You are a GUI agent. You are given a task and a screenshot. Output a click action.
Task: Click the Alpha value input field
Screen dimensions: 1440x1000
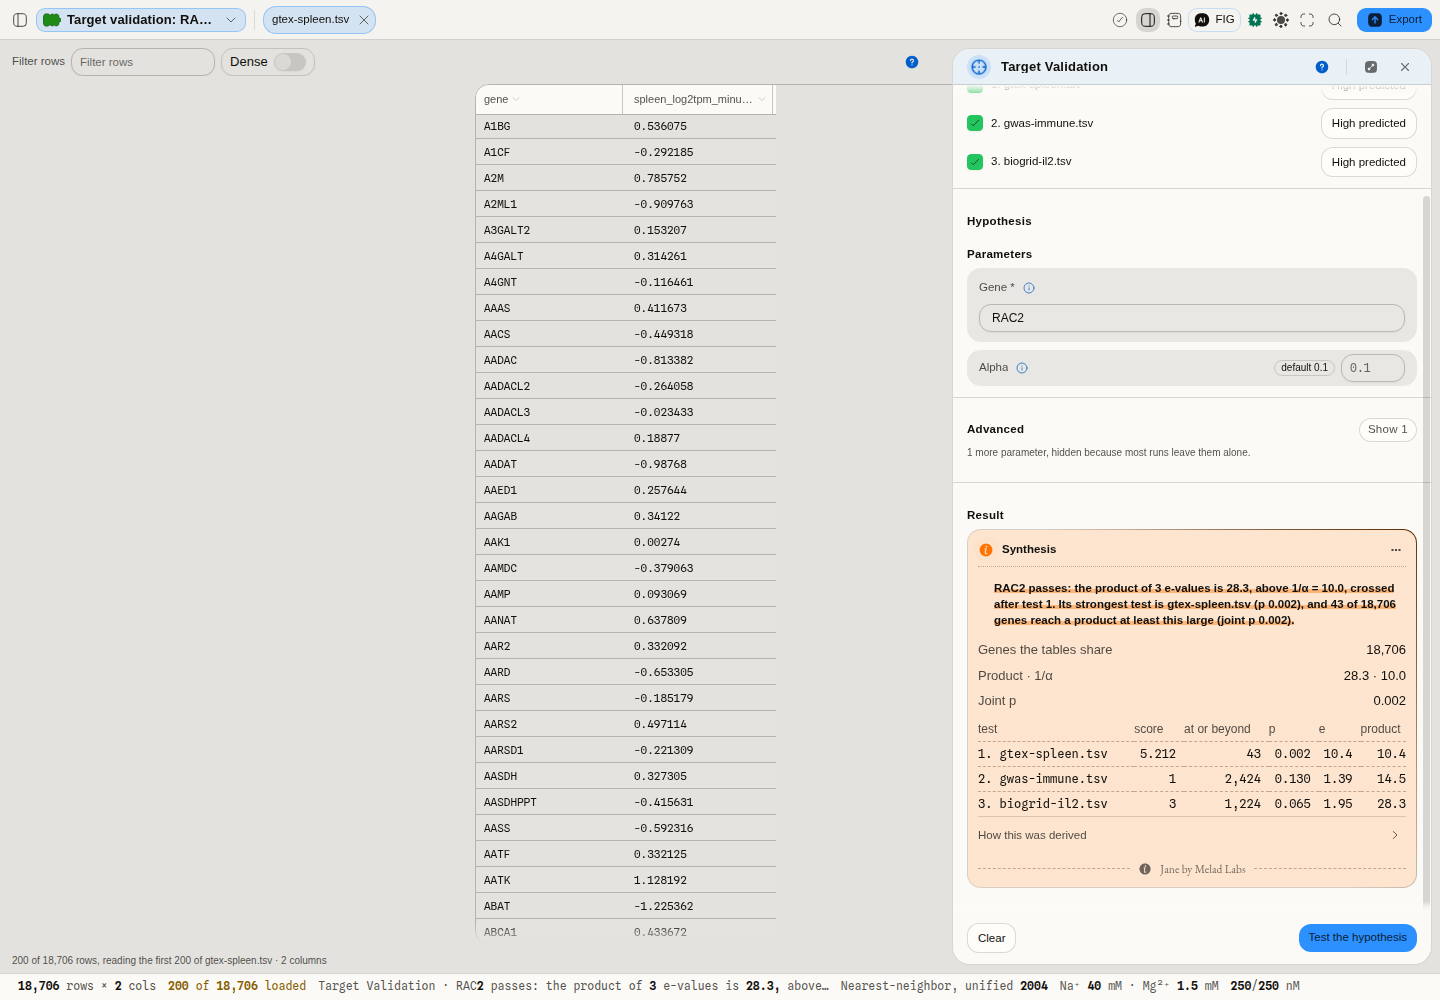coord(1373,368)
